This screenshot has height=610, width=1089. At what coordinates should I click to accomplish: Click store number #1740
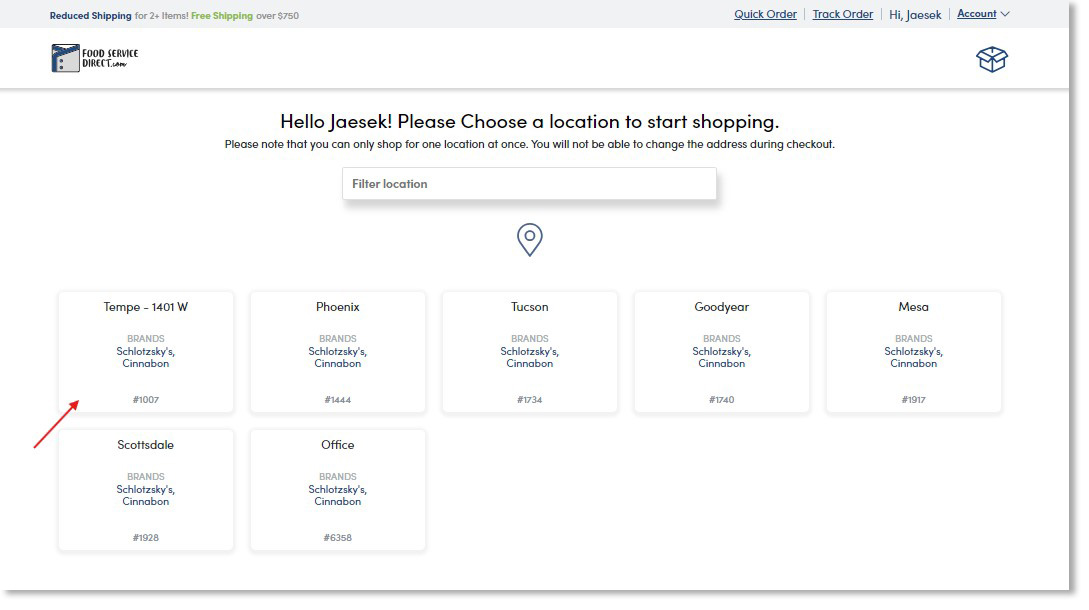point(722,399)
